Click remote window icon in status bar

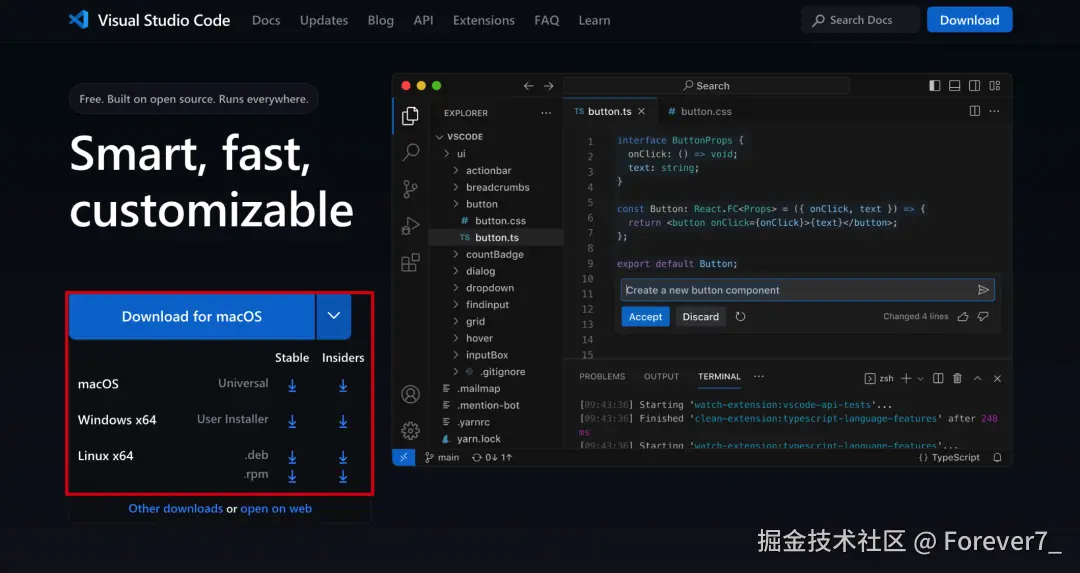click(404, 457)
